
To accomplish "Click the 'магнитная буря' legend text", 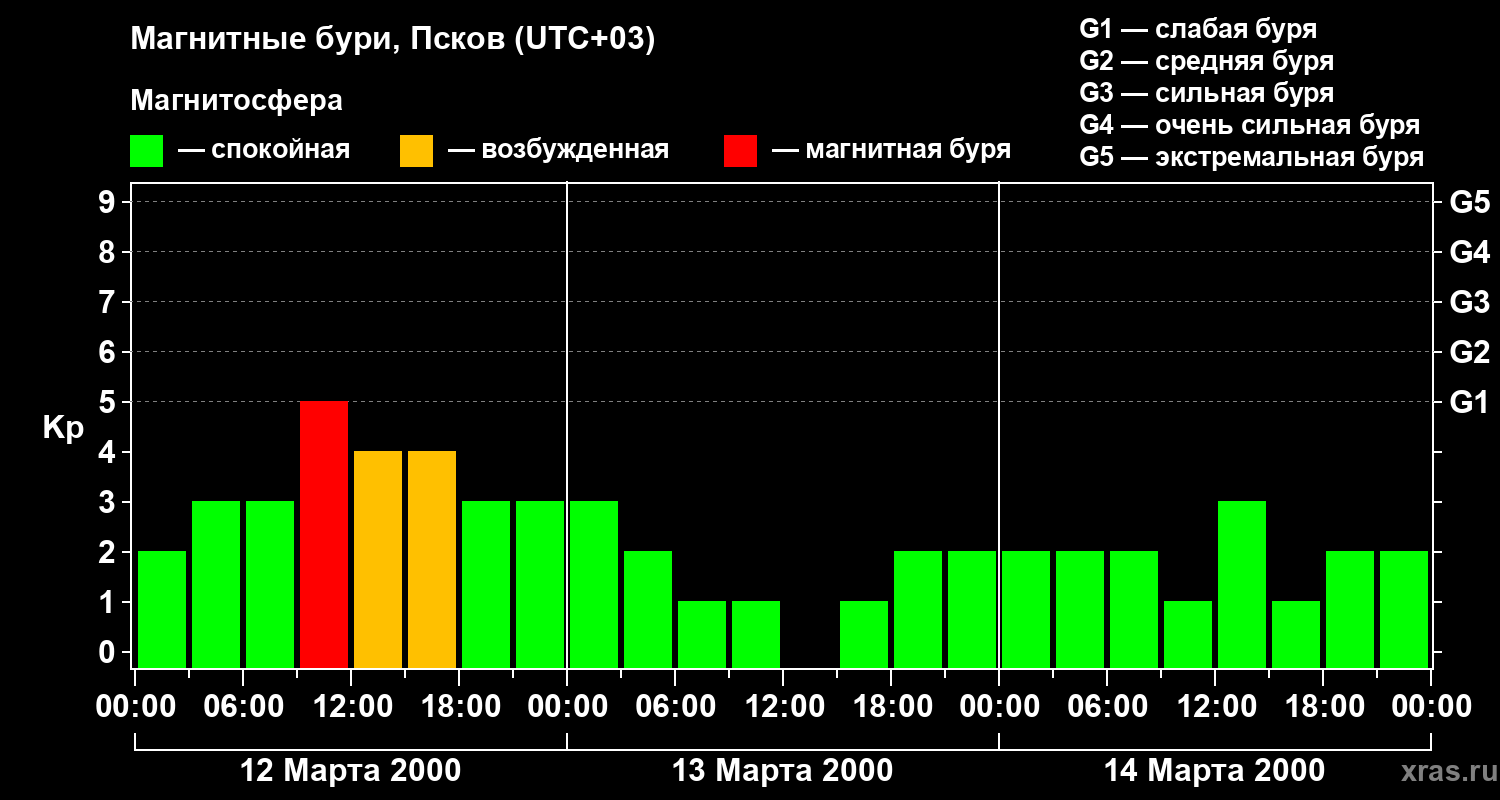I will click(907, 150).
